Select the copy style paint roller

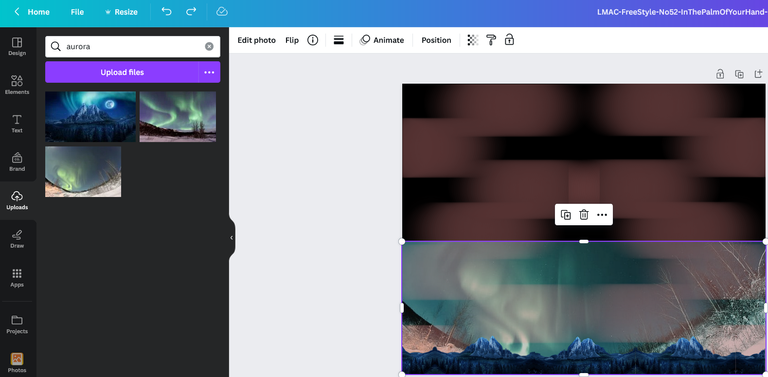(491, 40)
